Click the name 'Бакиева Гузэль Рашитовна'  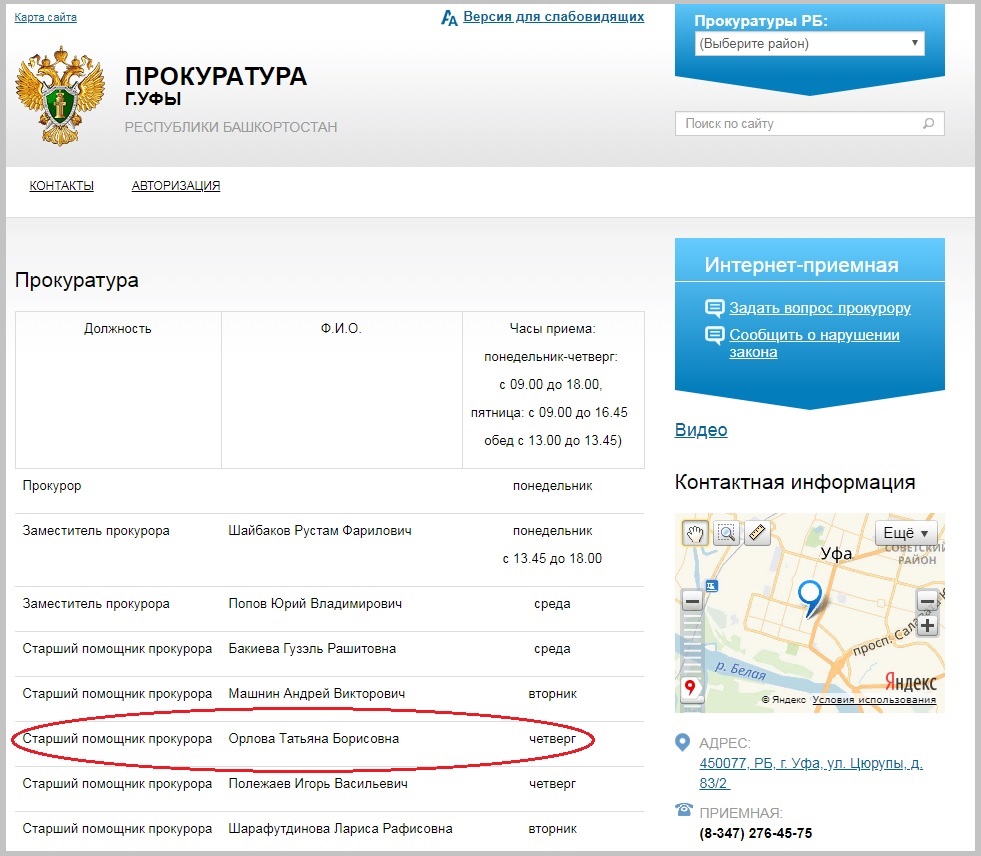coord(312,649)
